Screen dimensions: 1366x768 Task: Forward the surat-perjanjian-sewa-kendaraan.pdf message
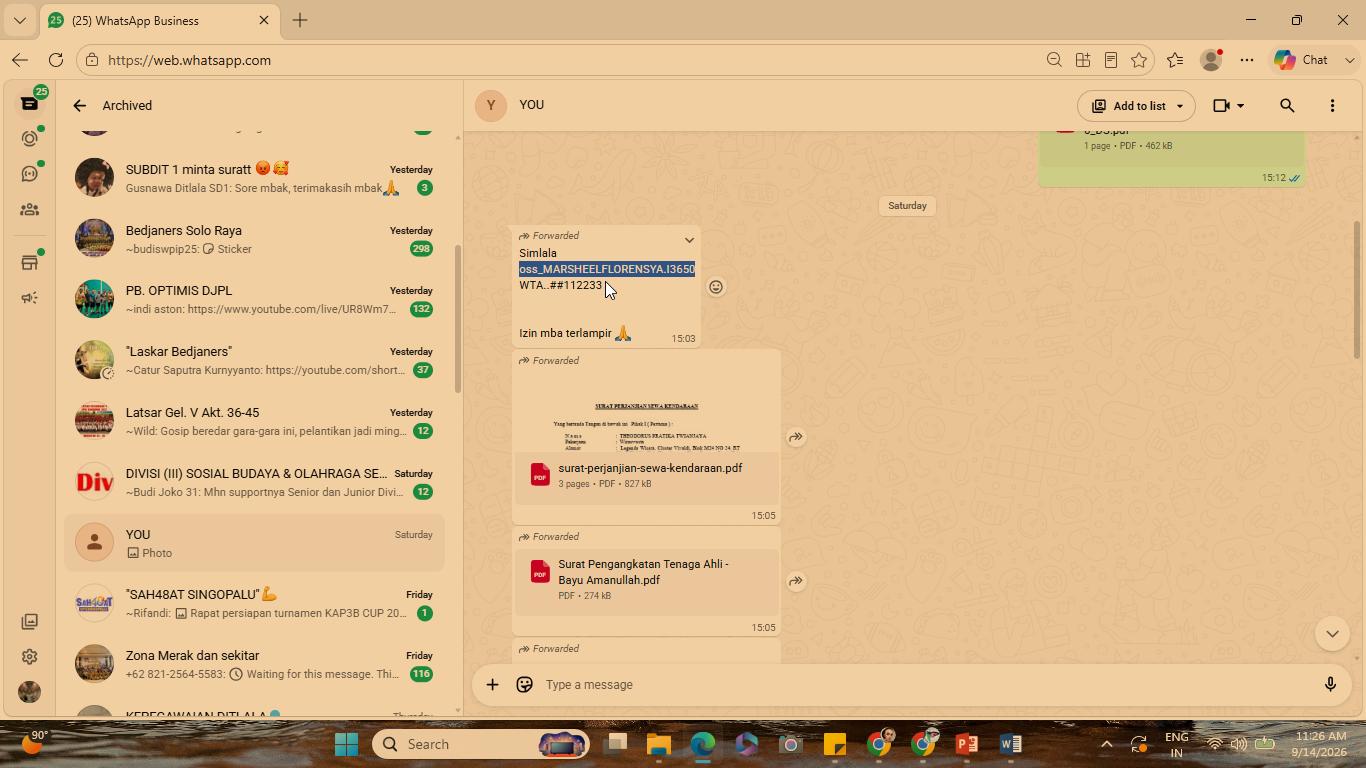tap(796, 437)
